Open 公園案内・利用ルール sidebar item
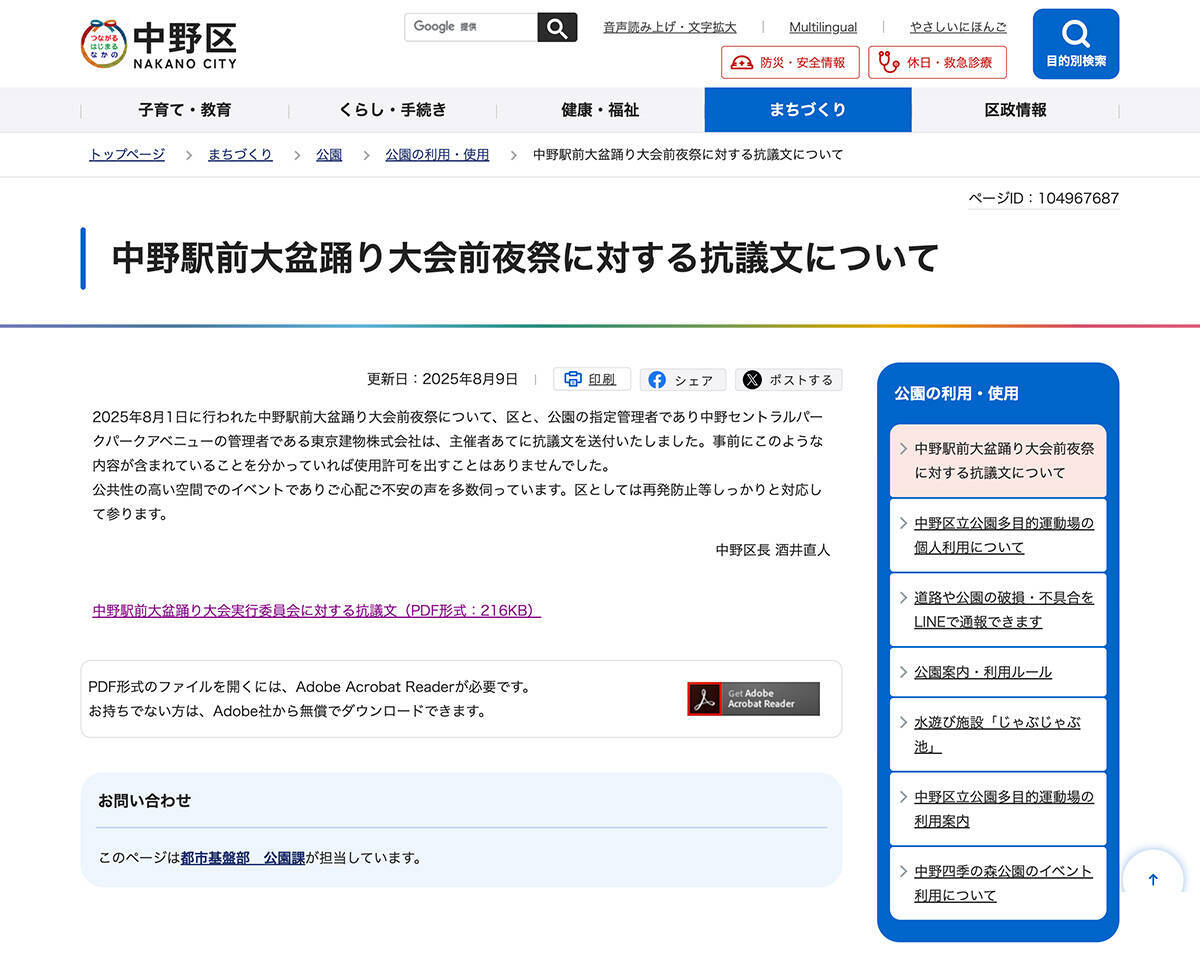Viewport: 1200px width, 957px height. click(983, 672)
